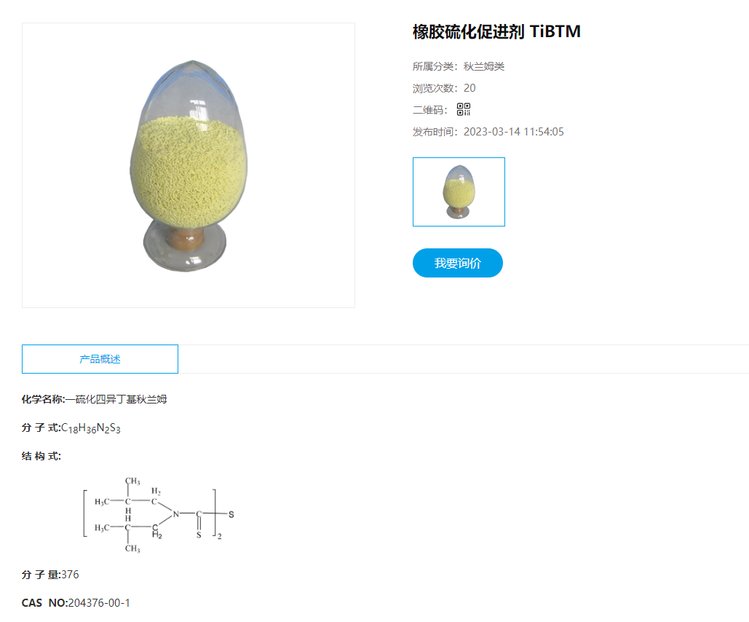This screenshot has width=749, height=622.
Task: Open the 产品概述 tab
Action: pos(100,359)
